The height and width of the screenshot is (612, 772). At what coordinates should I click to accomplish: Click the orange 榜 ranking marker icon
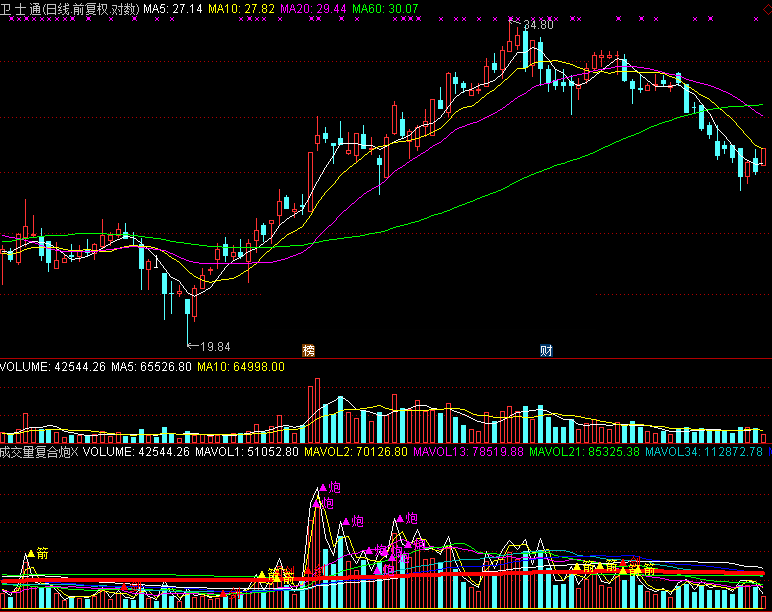tap(308, 351)
